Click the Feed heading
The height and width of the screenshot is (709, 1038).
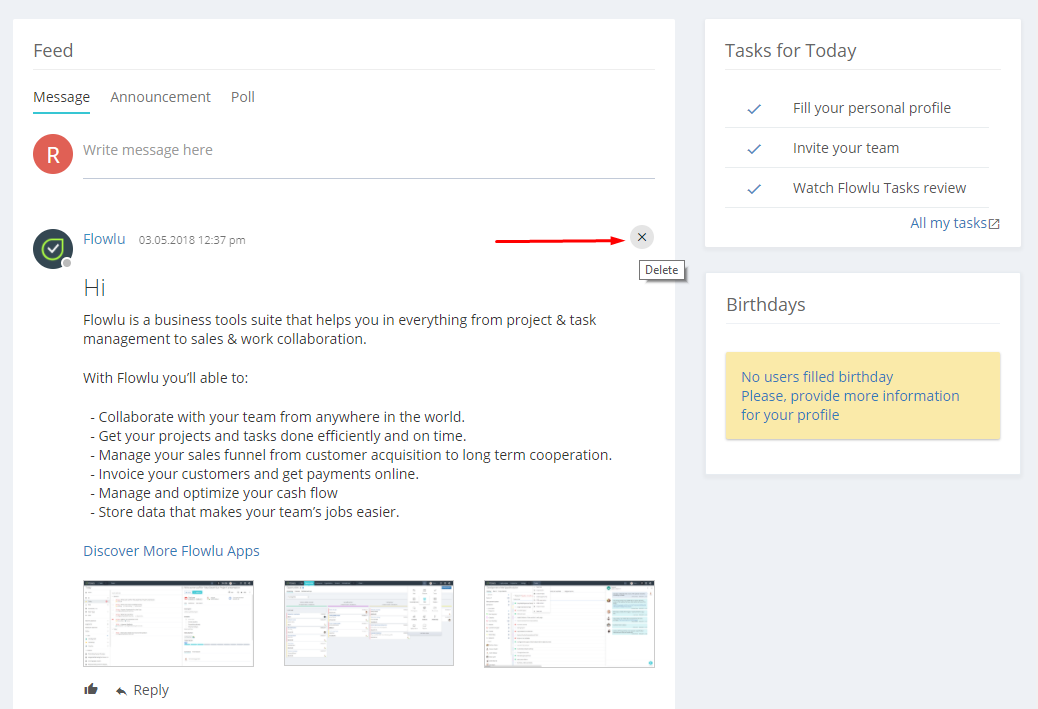point(53,51)
